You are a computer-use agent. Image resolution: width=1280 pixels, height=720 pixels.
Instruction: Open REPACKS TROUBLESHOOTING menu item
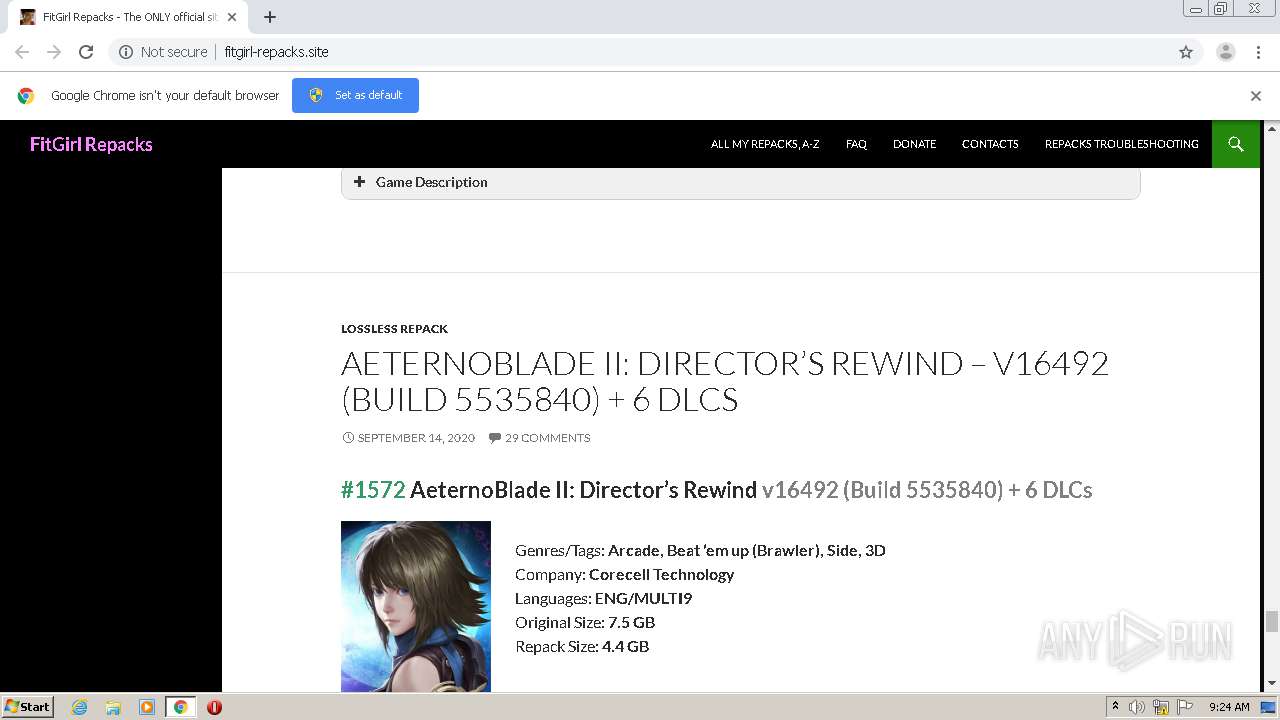click(1122, 144)
